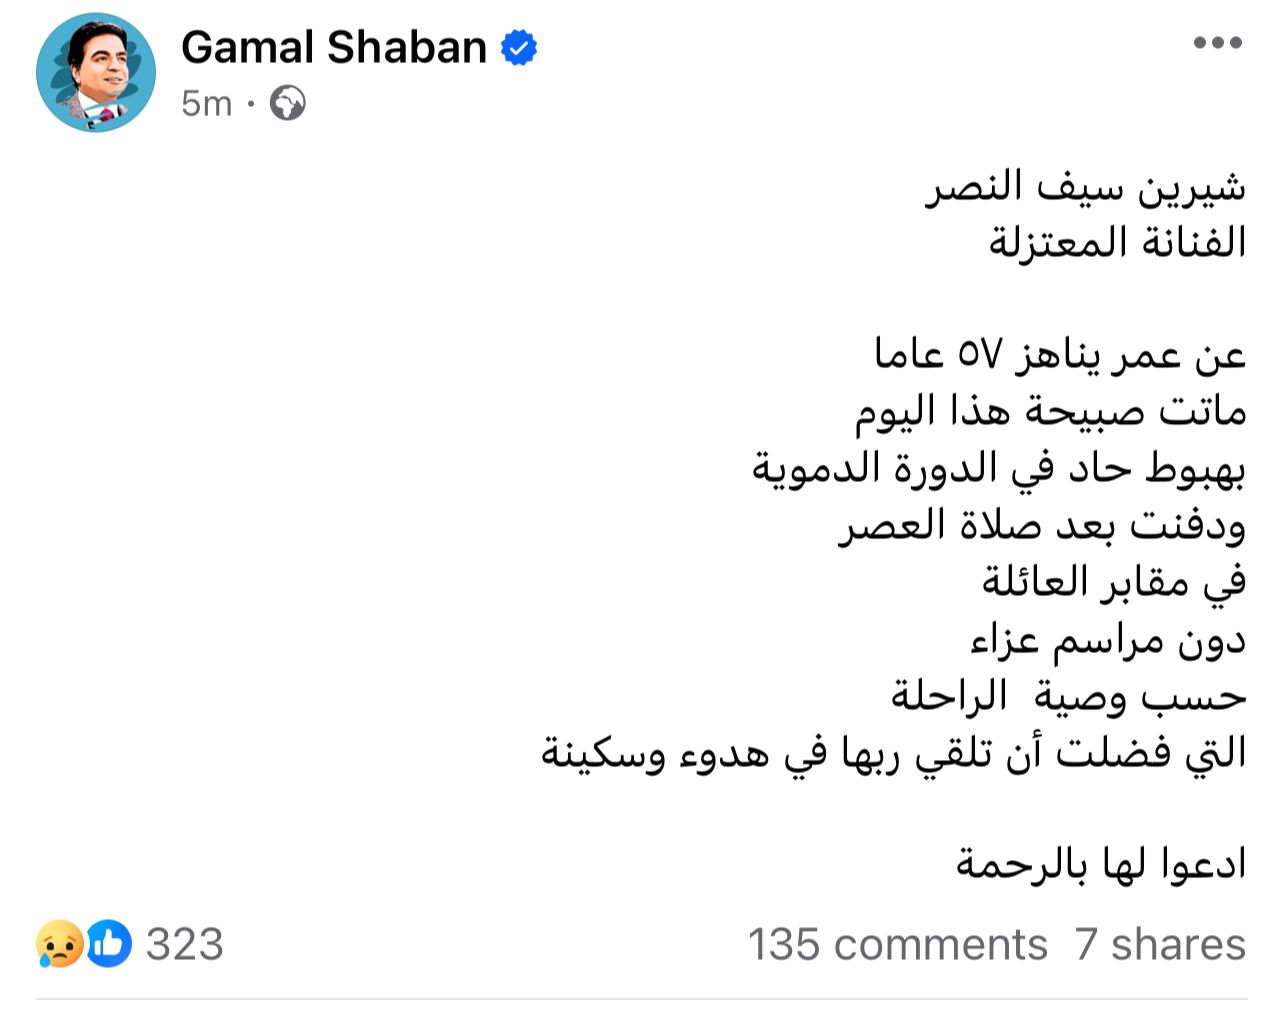View the 323 reactions list
1284x1011 pixels.
[185, 944]
